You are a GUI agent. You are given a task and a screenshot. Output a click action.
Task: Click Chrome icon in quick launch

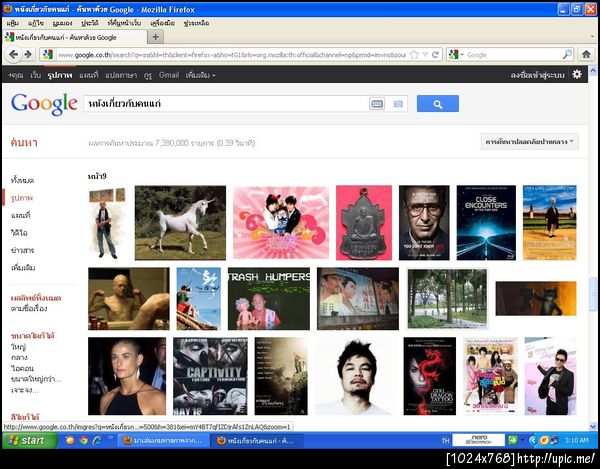pyautogui.click(x=84, y=440)
